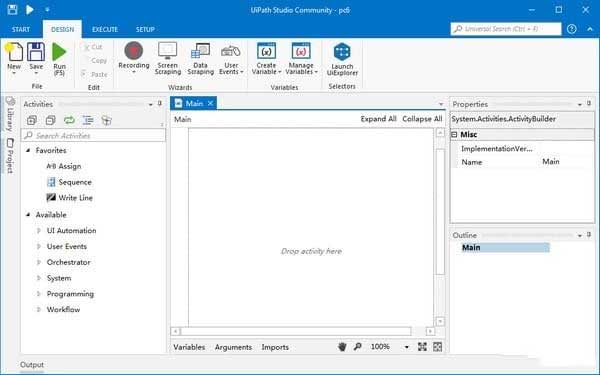The height and width of the screenshot is (375, 600).
Task: Click the New file icon in ribbon
Action: pyautogui.click(x=14, y=52)
